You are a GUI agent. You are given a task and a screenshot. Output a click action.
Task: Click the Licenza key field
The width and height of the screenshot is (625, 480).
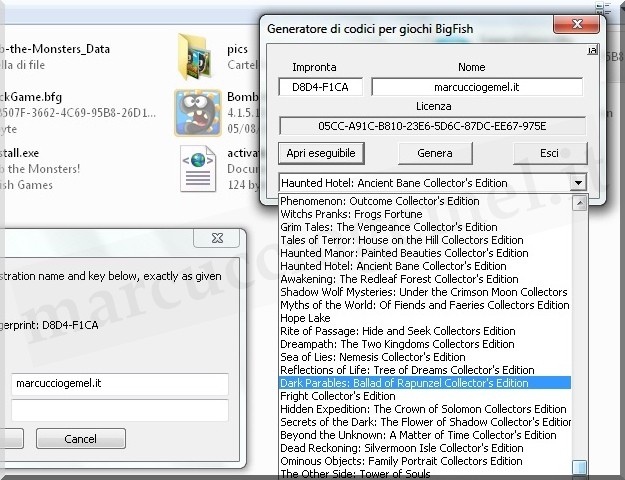tap(432, 126)
